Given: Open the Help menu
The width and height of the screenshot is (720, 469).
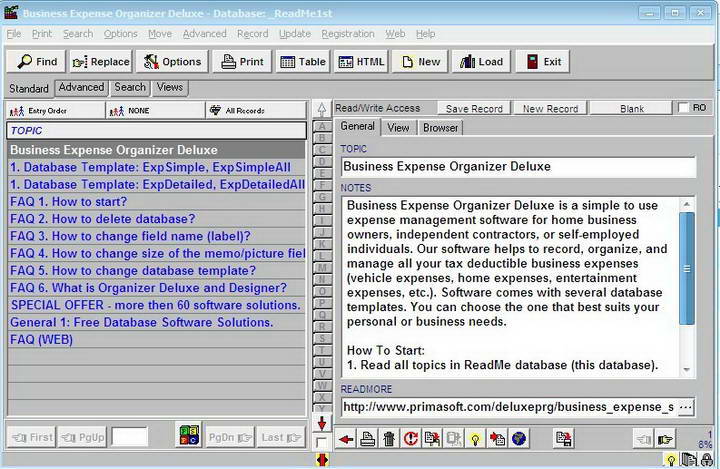Looking at the screenshot, I should pyautogui.click(x=426, y=34).
